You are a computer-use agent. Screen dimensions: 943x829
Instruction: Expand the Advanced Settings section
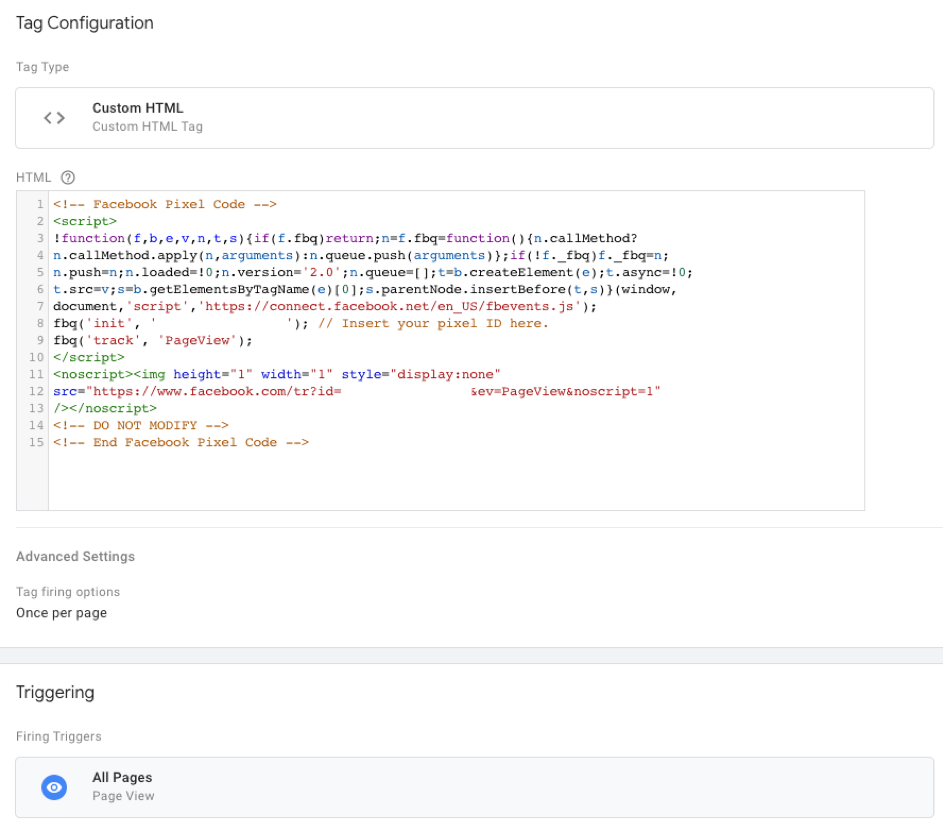(x=75, y=556)
